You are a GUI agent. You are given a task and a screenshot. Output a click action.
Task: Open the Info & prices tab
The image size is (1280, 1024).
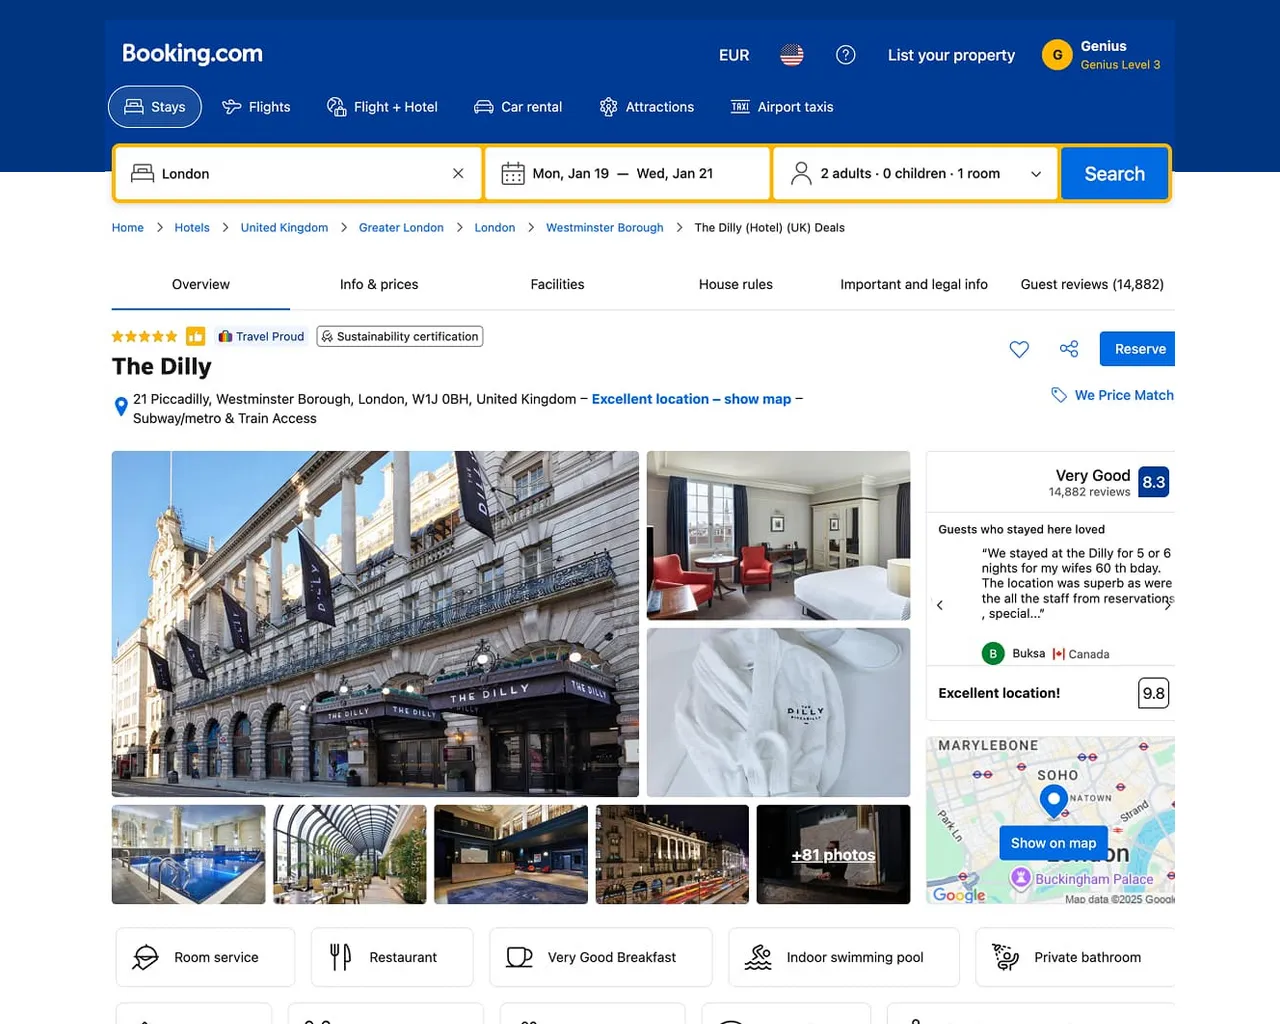coord(379,284)
